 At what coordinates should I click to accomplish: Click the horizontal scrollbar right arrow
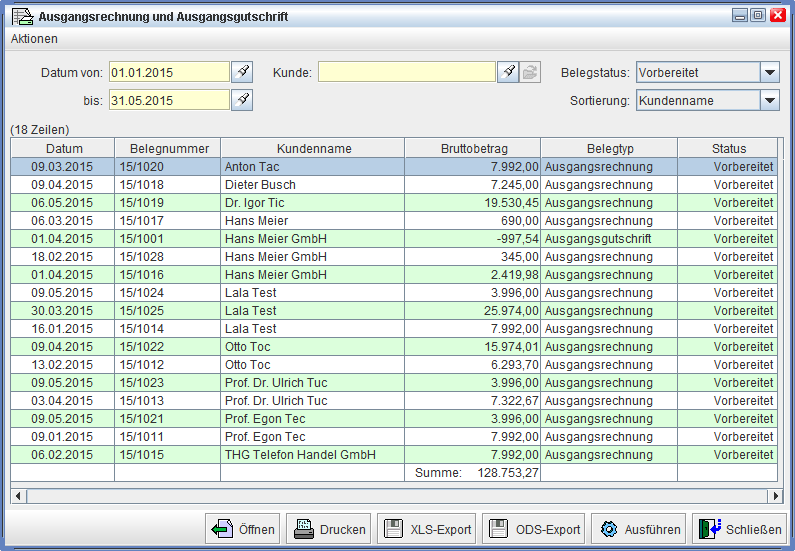point(775,496)
